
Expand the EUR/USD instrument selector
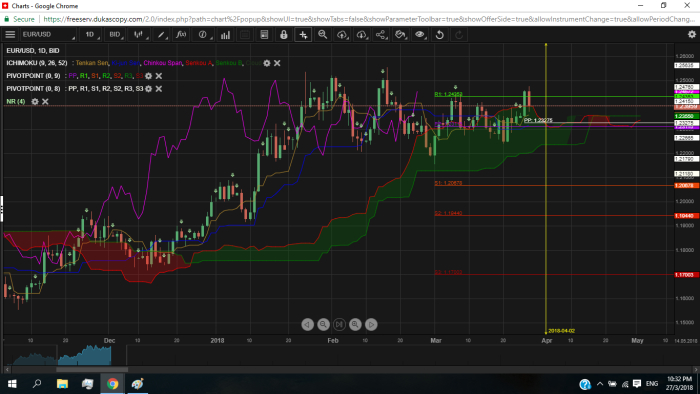48,34
